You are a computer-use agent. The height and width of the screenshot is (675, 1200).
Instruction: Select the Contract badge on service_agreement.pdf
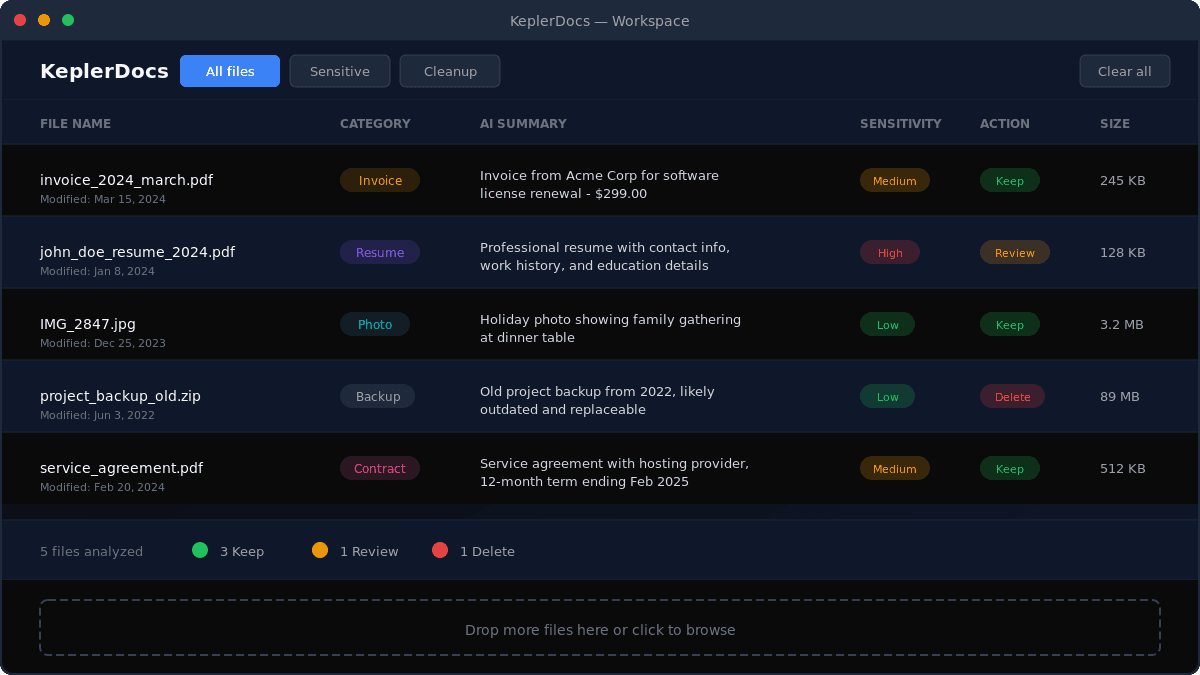tap(380, 468)
